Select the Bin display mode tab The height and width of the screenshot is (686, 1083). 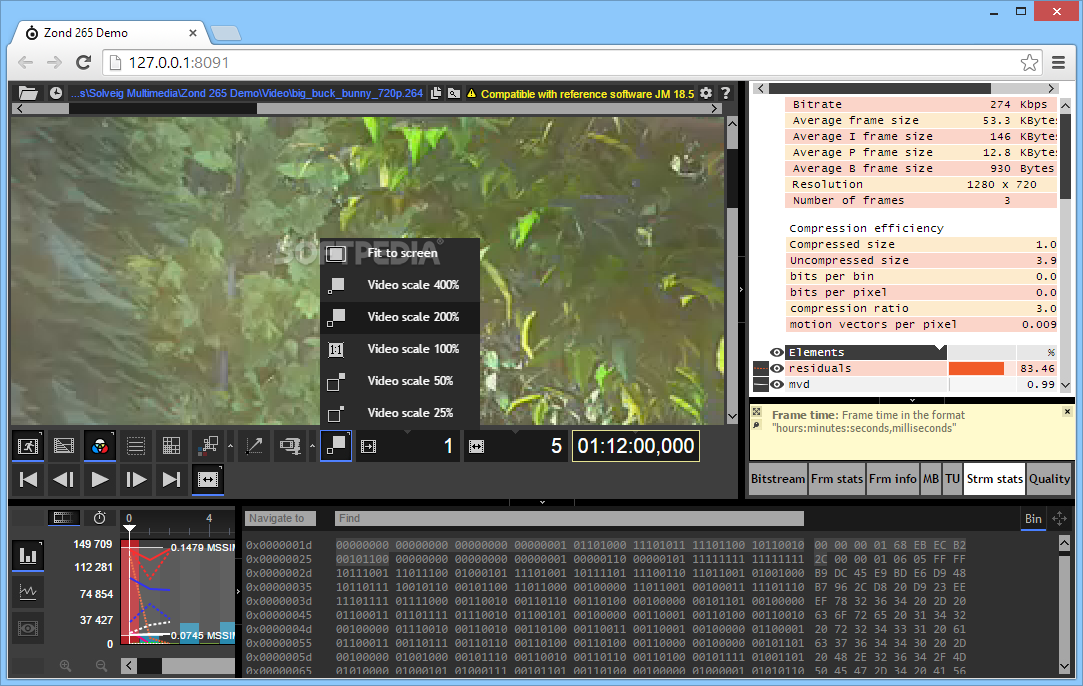tap(1033, 519)
